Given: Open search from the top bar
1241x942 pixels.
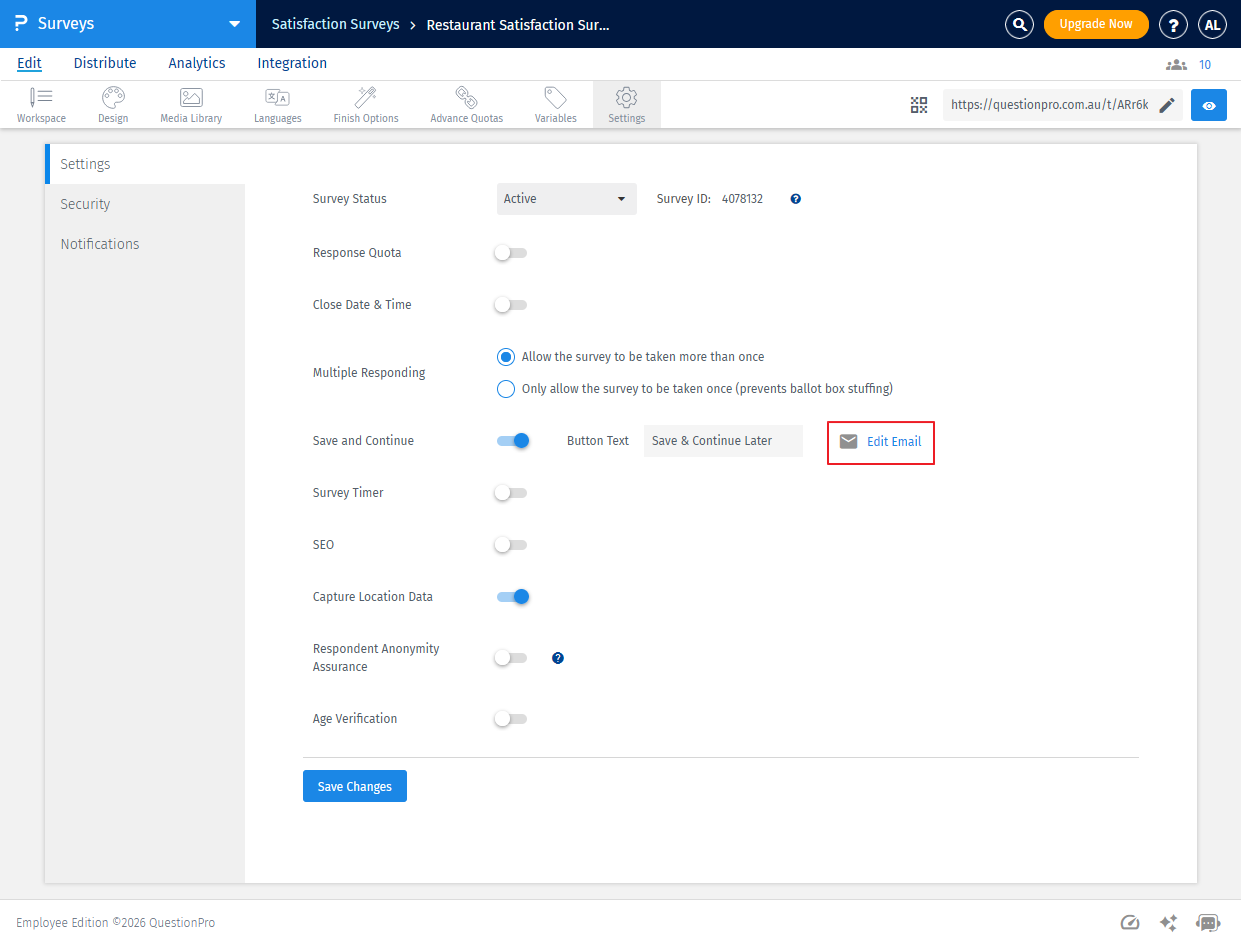Looking at the screenshot, I should pyautogui.click(x=1019, y=24).
